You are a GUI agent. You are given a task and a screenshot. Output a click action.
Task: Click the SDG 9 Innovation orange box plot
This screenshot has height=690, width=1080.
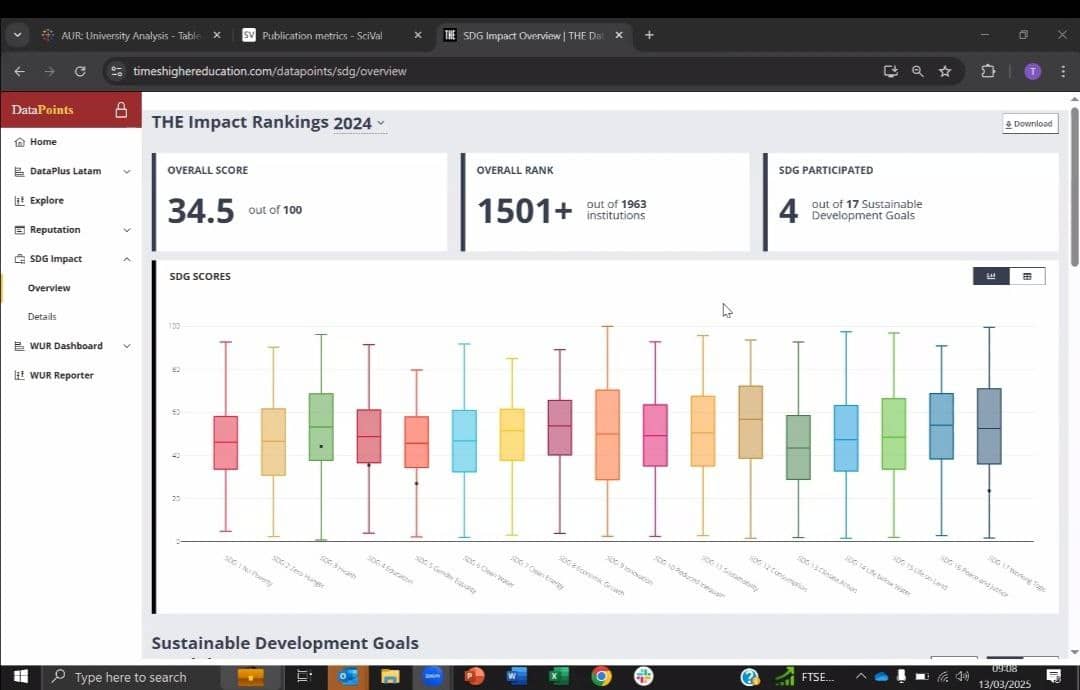click(608, 435)
